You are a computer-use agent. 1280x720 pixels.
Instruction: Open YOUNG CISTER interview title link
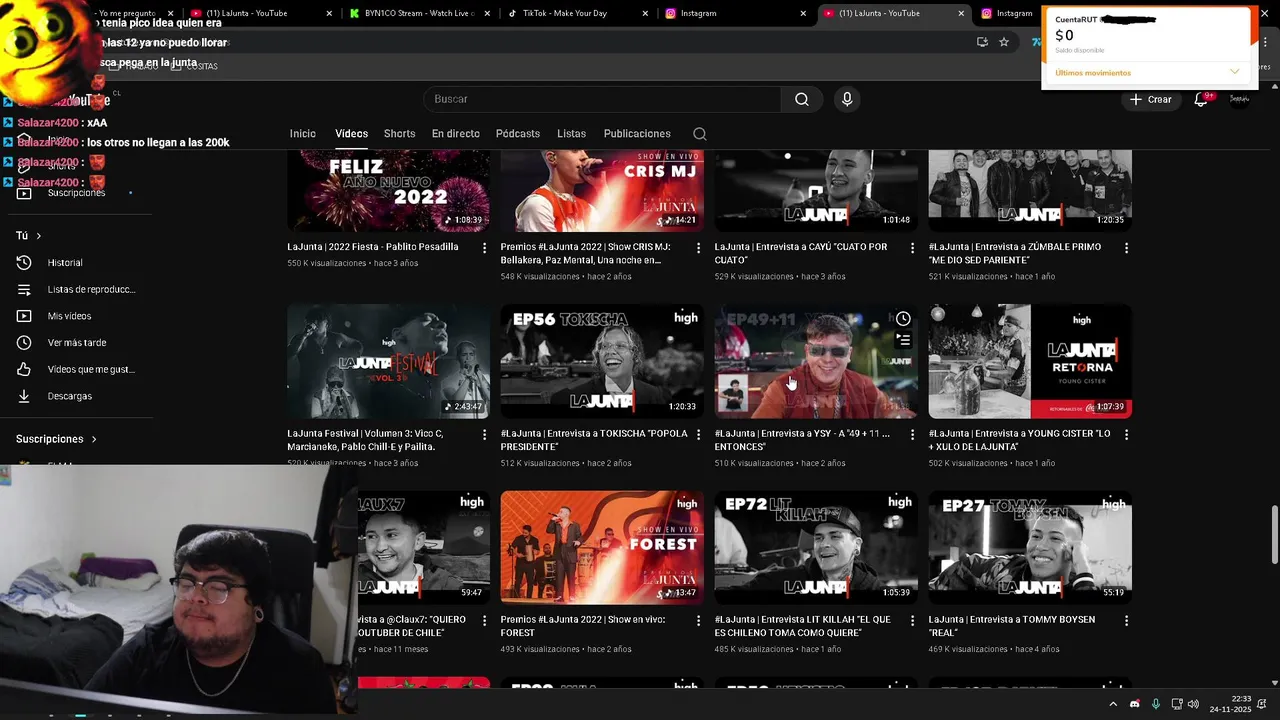coord(1019,440)
